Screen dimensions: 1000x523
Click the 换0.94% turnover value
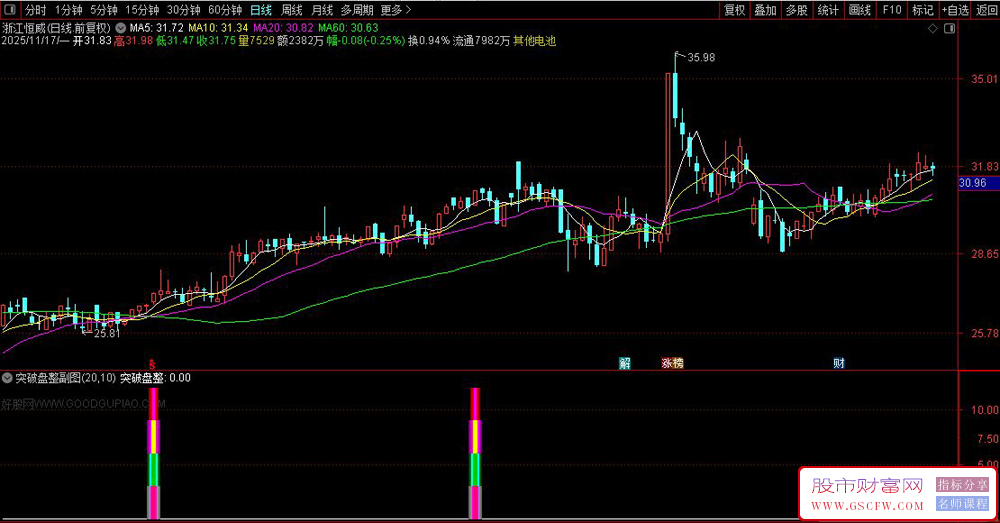(x=429, y=41)
